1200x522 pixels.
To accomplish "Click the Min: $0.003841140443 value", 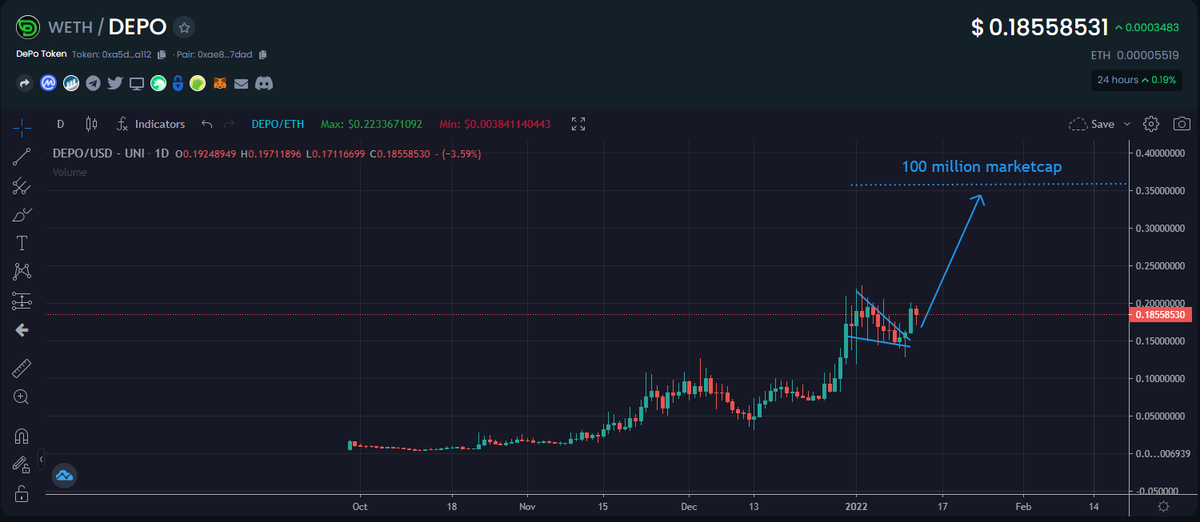I will click(495, 124).
